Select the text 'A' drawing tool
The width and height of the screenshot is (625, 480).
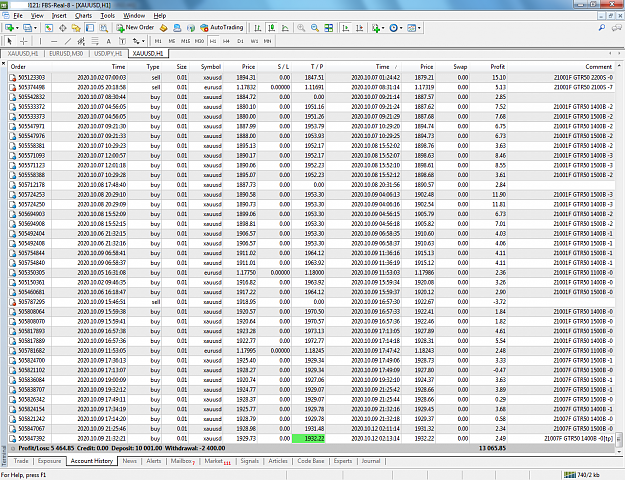108,41
